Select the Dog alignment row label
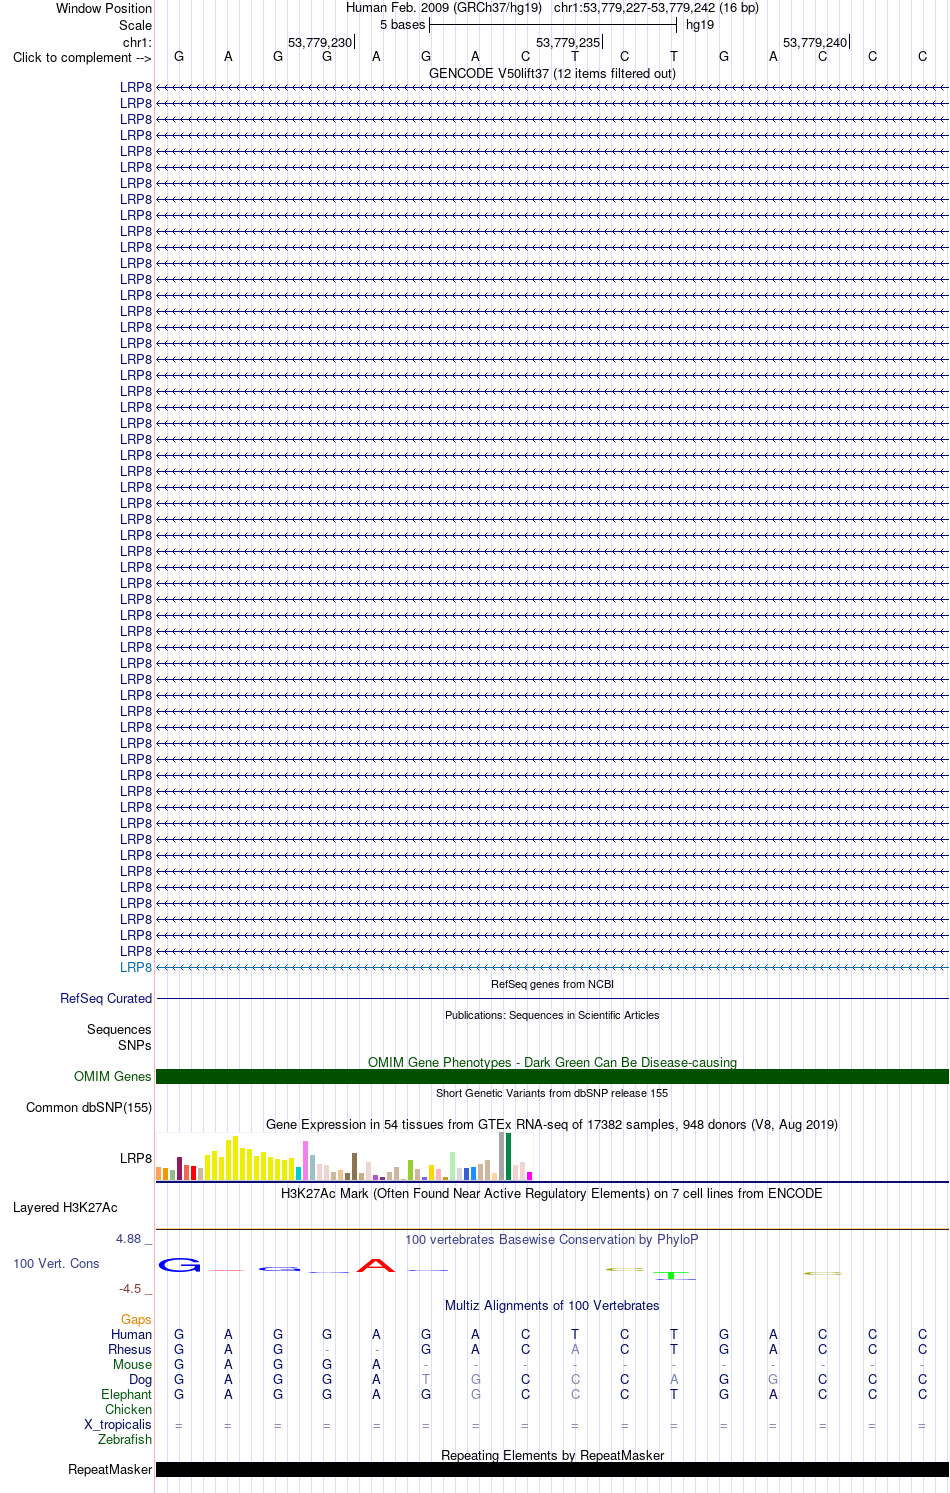This screenshot has width=950, height=1493. (140, 1379)
